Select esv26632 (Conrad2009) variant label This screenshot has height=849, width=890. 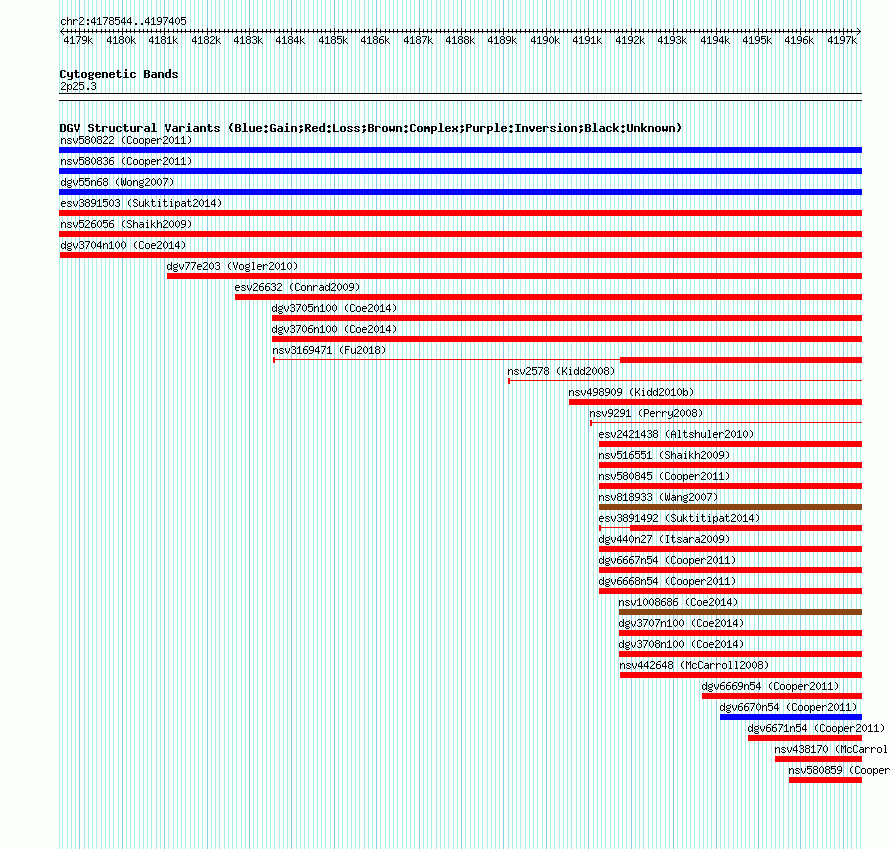(x=297, y=287)
